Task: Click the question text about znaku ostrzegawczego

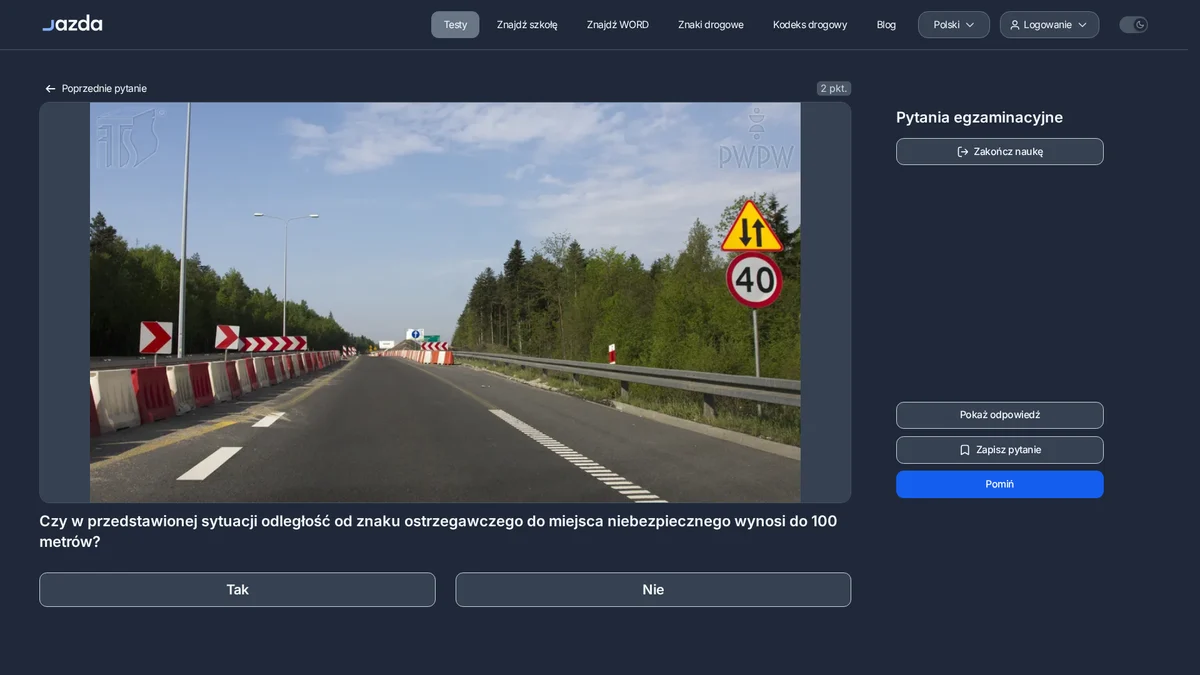Action: pyautogui.click(x=438, y=531)
